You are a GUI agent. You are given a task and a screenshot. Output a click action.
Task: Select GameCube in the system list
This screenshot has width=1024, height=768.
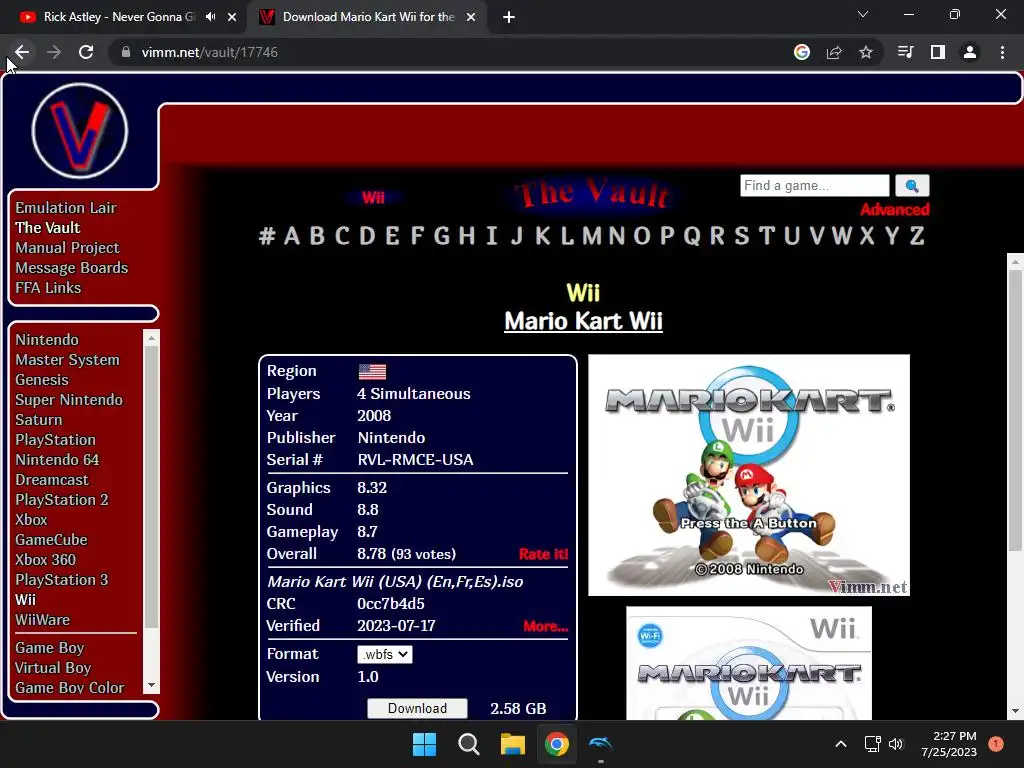click(x=52, y=539)
